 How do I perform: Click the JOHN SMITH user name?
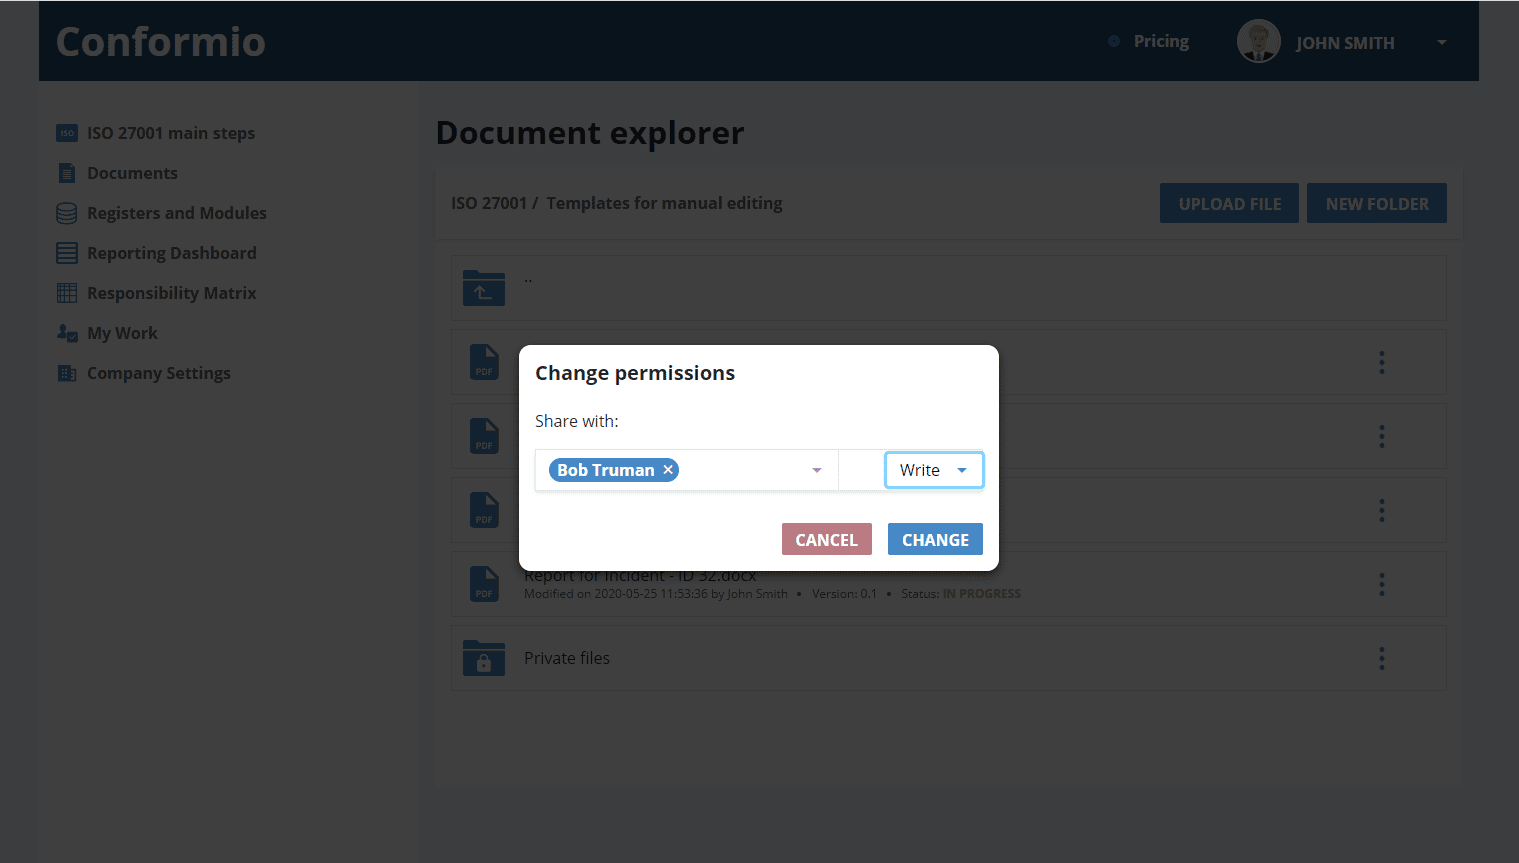pos(1345,43)
